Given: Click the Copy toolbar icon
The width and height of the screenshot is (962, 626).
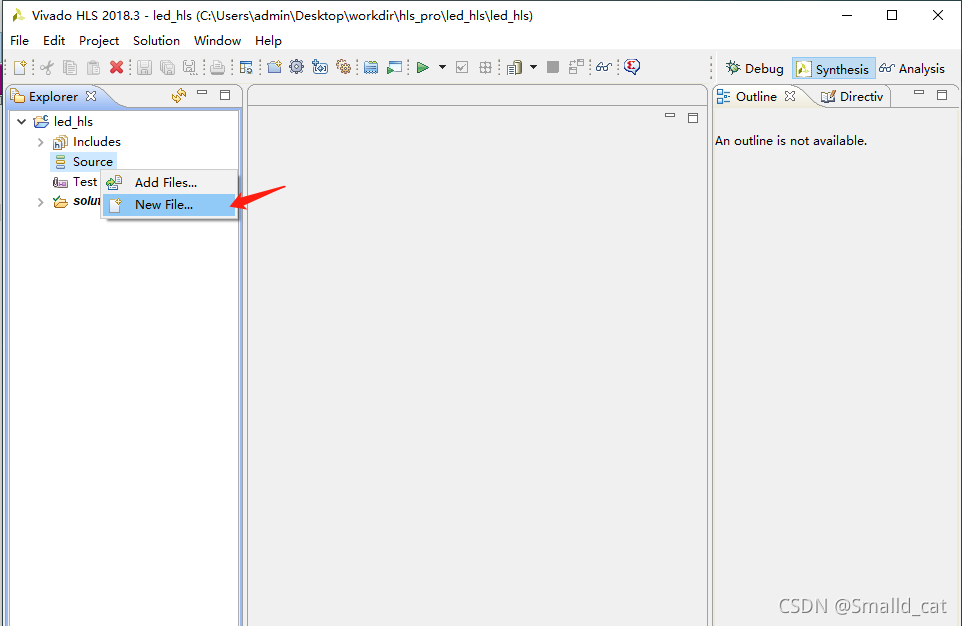Looking at the screenshot, I should [x=70, y=67].
